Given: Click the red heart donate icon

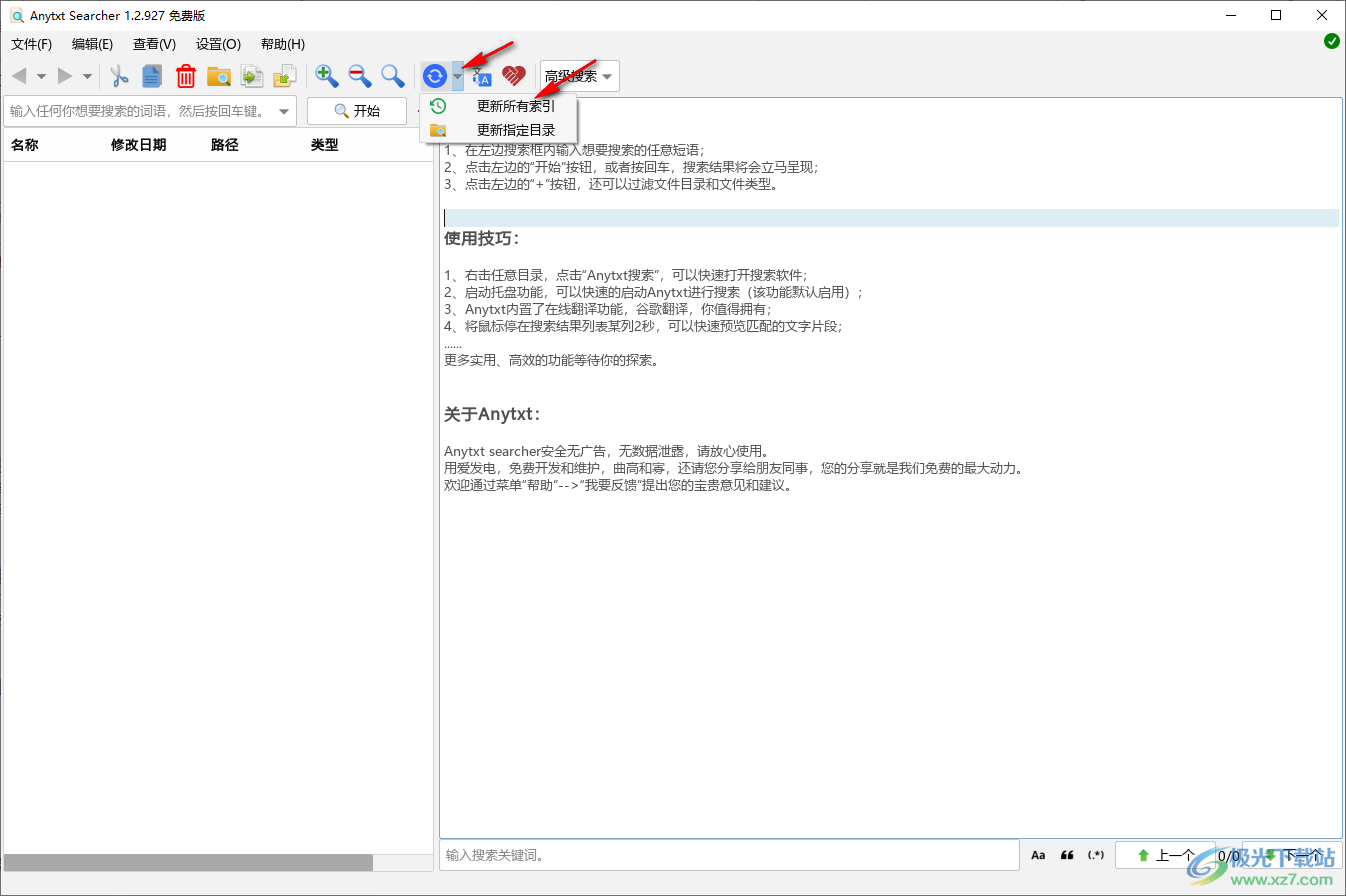Looking at the screenshot, I should pos(514,76).
